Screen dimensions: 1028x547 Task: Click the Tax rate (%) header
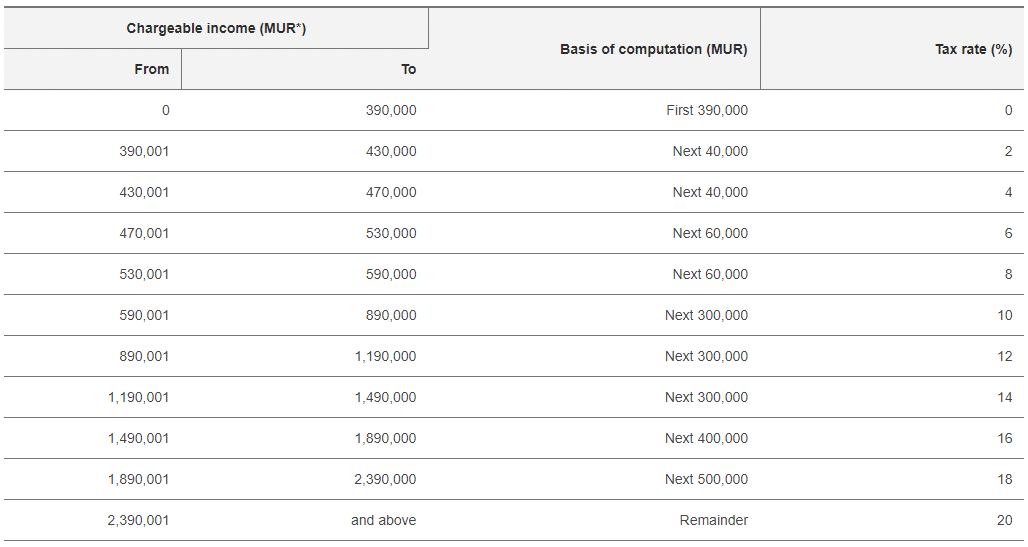click(892, 49)
